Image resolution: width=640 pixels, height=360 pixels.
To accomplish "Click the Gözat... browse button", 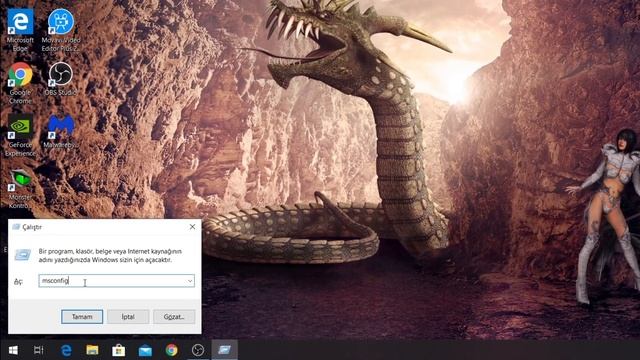I will click(174, 317).
